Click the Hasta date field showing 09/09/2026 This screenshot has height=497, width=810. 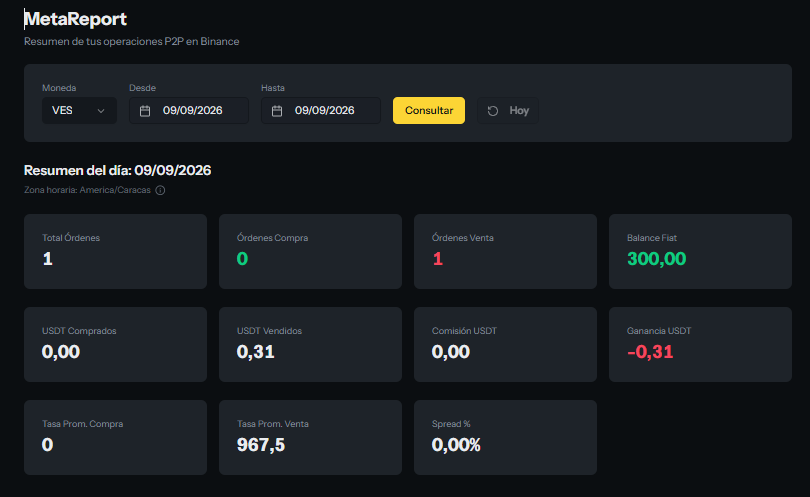coord(321,111)
